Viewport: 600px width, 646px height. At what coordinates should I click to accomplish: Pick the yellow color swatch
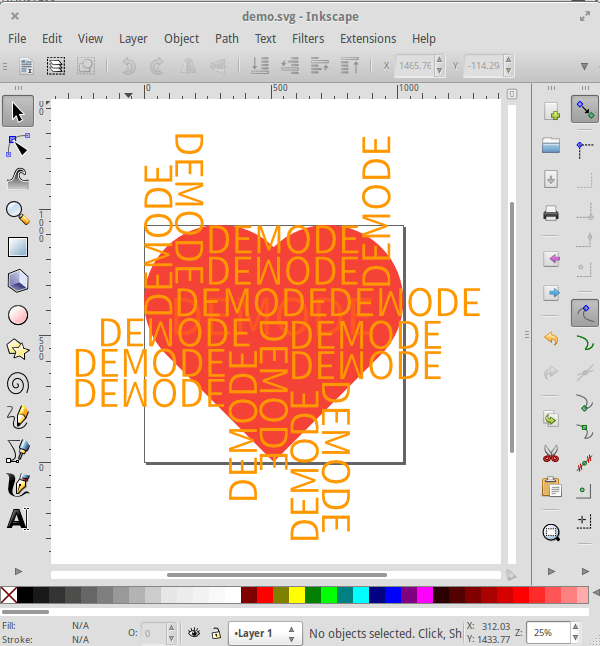[x=297, y=595]
